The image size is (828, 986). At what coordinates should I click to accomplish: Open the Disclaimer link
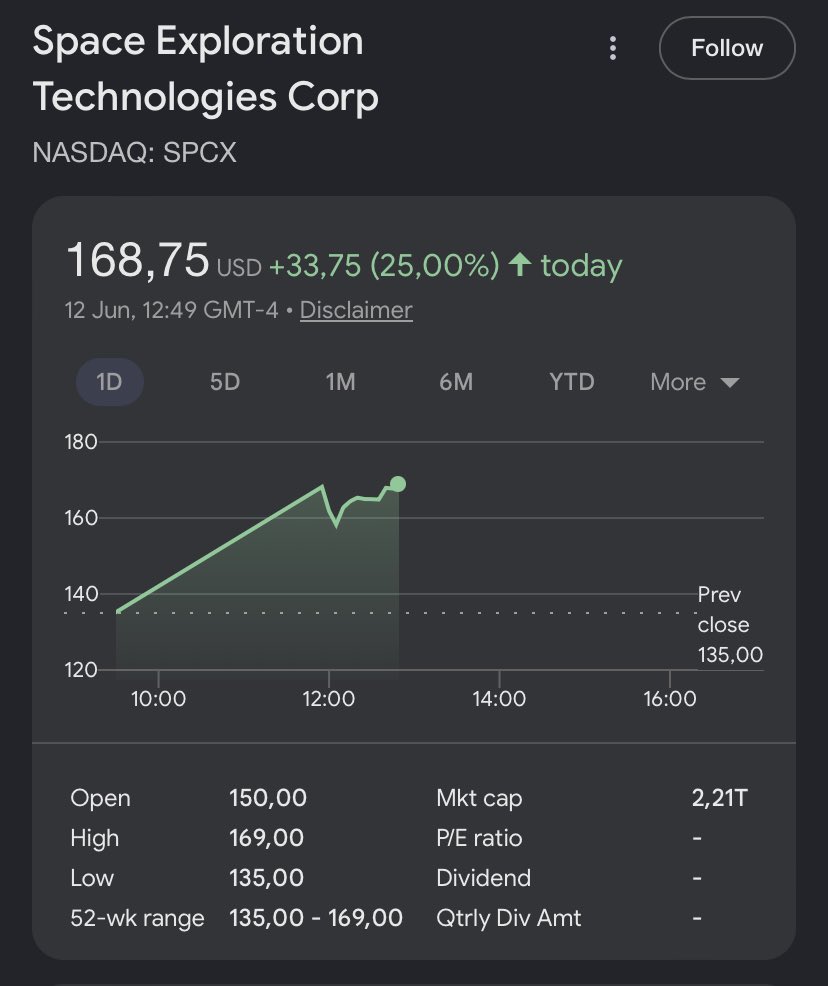(x=356, y=310)
